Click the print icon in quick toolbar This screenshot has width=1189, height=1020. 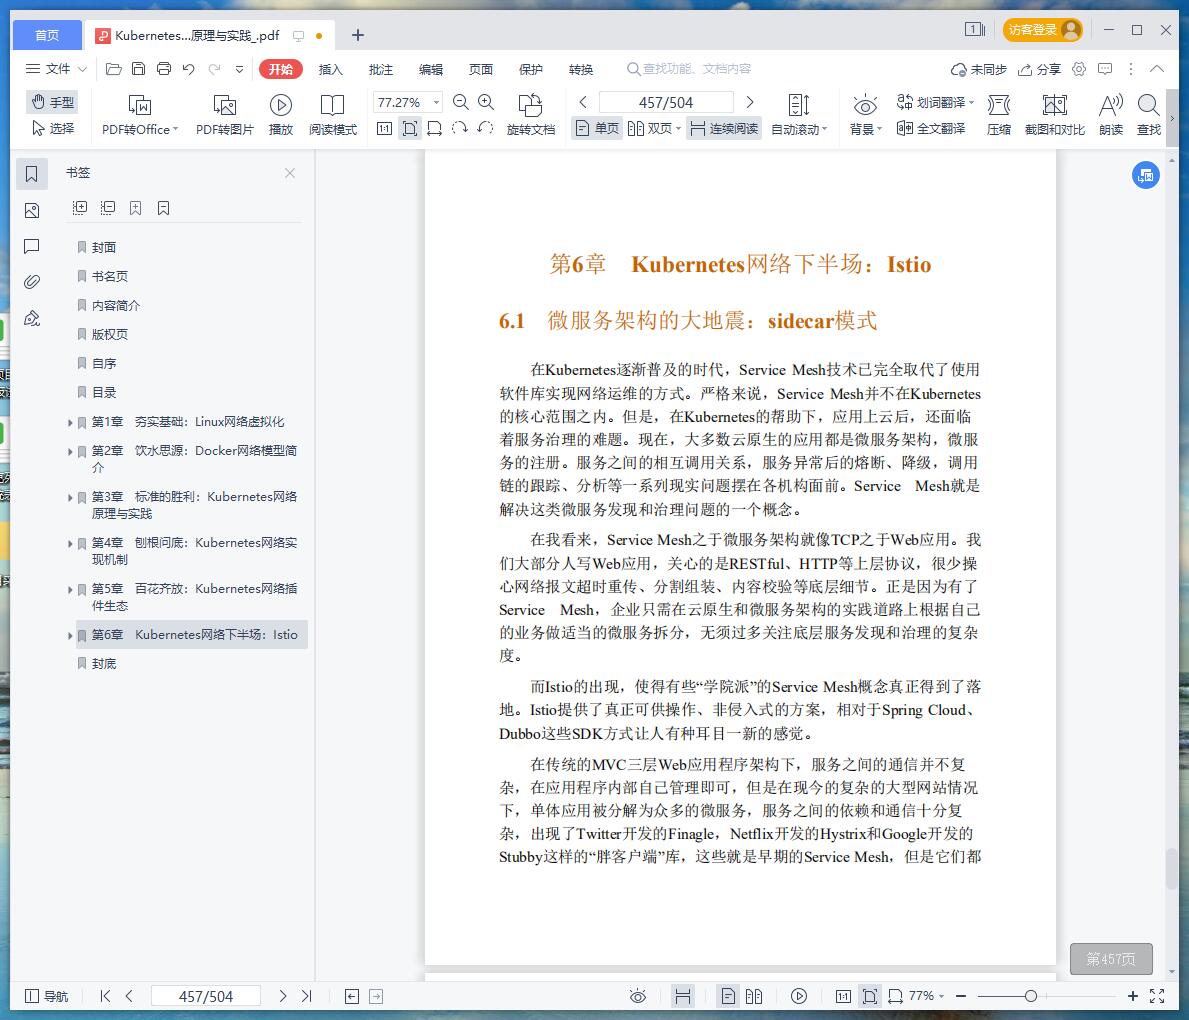coord(164,69)
